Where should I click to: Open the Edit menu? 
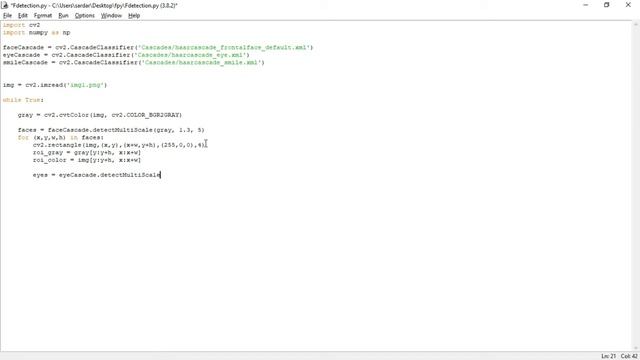pyautogui.click(x=22, y=16)
